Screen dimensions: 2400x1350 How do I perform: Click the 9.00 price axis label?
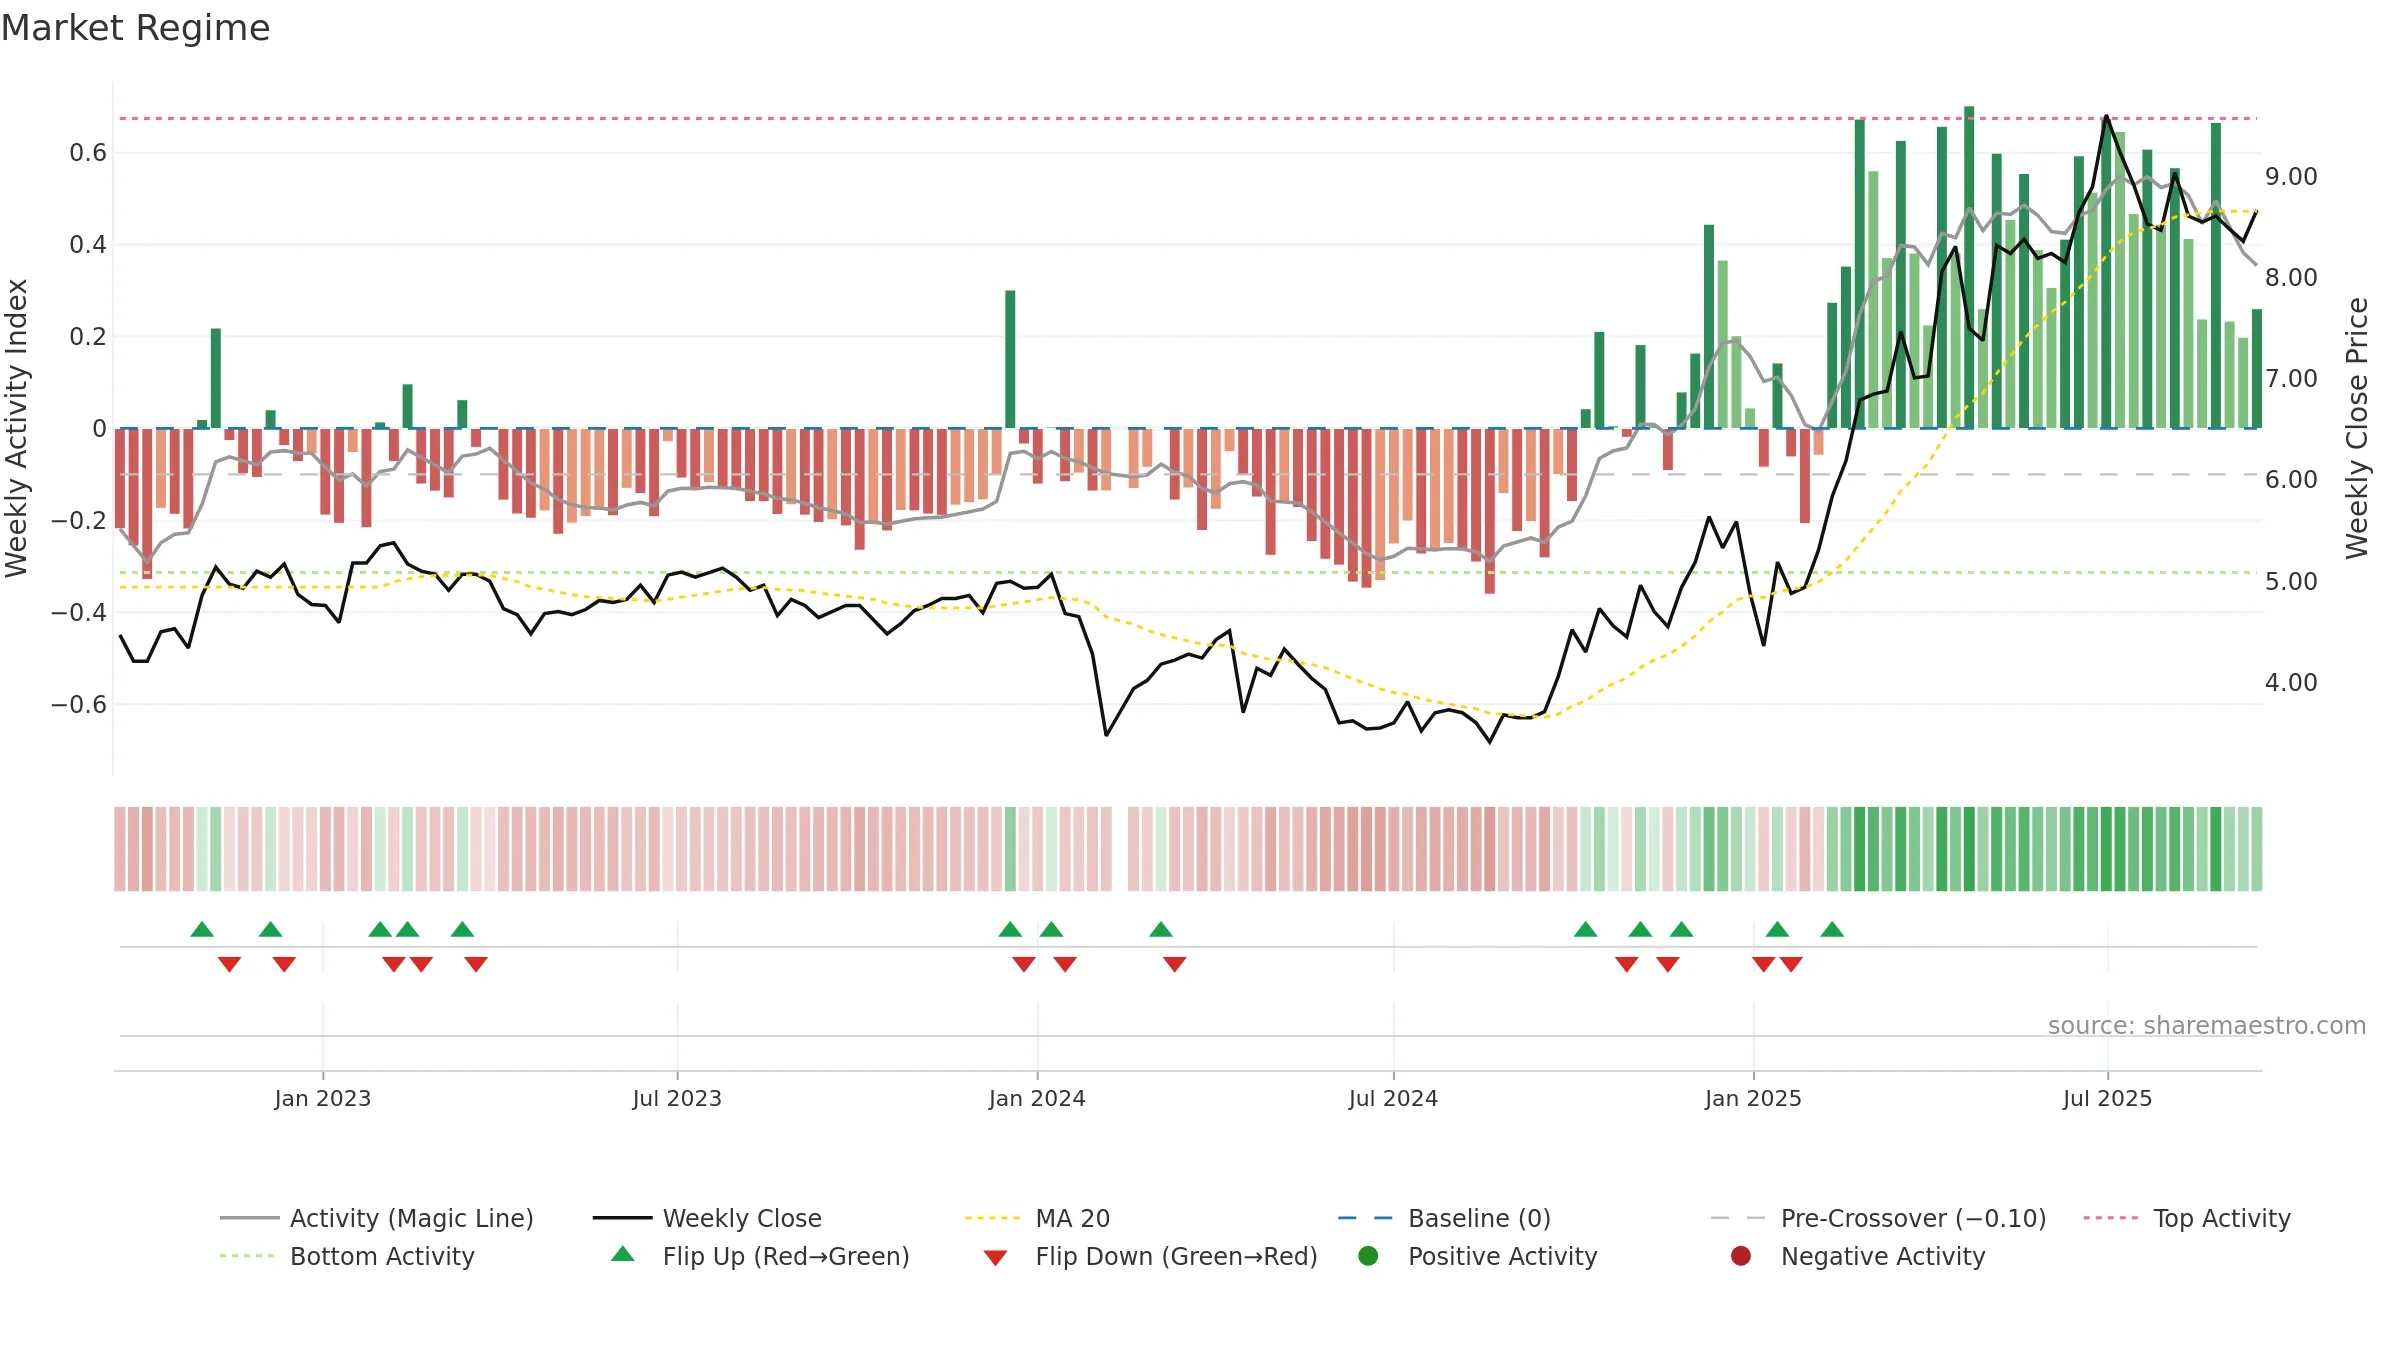click(2291, 177)
